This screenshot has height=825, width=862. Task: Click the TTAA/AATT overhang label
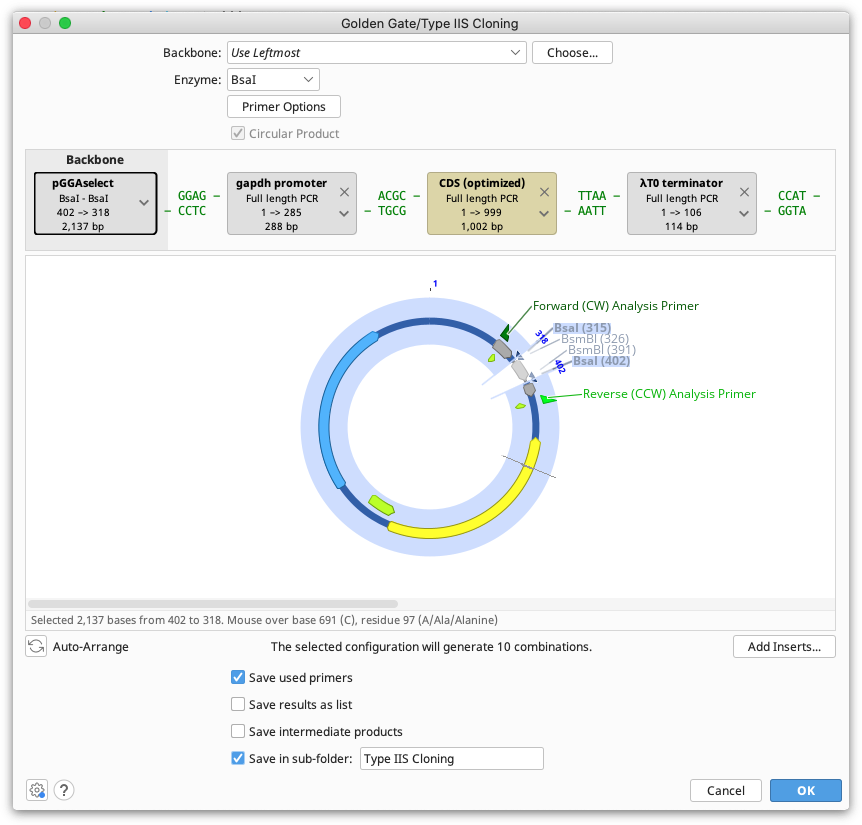592,203
